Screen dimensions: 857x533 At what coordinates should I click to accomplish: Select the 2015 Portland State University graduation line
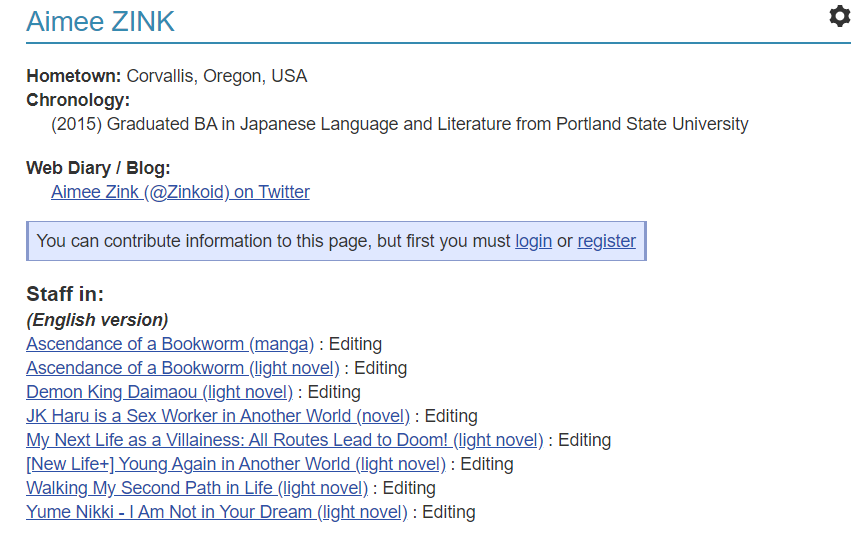(400, 124)
